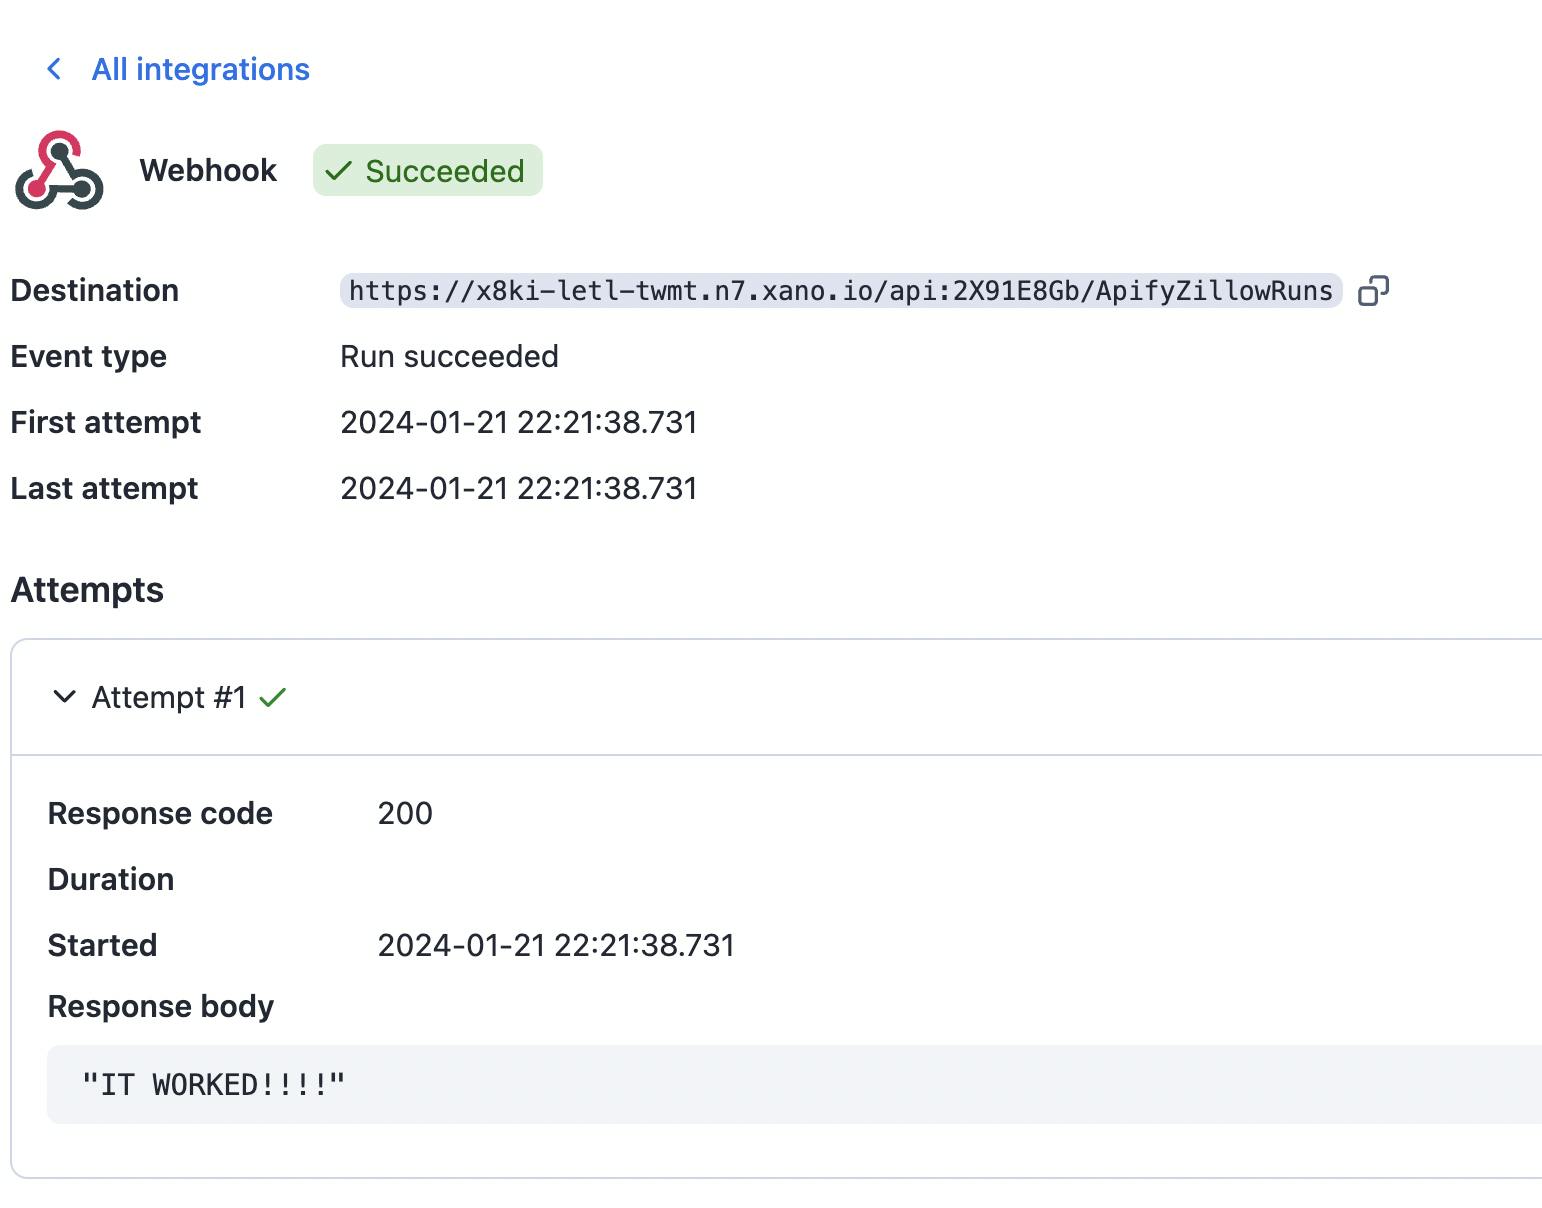Click the response body text "IT WORKED!!!!"
The image size is (1542, 1208).
click(213, 1085)
